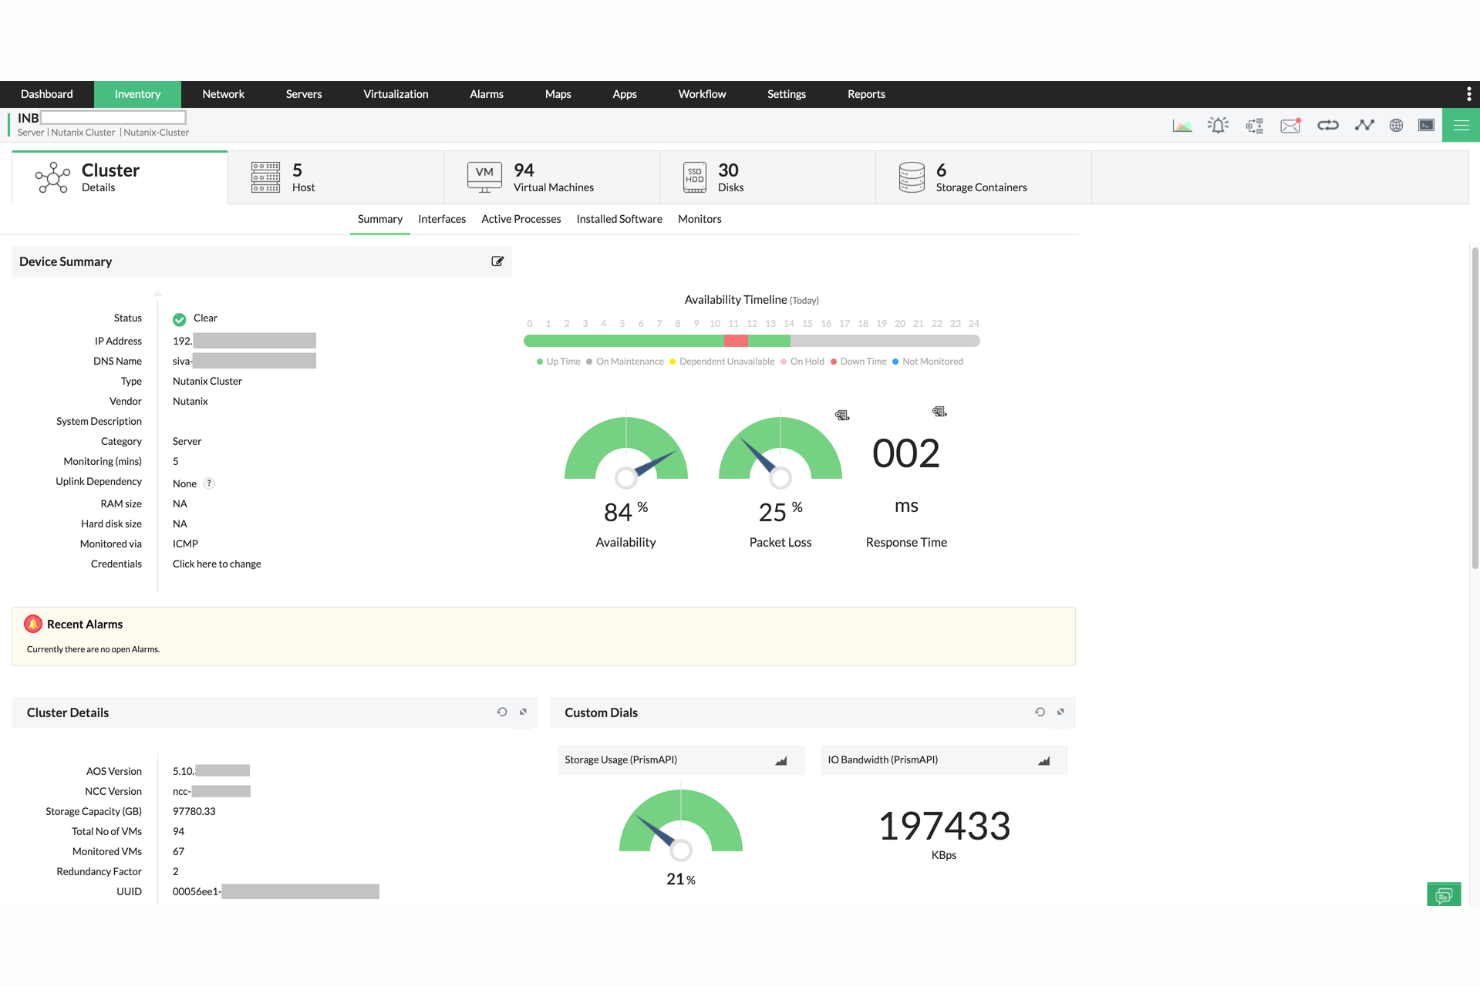Screen dimensions: 1480x987
Task: Open the 94 Virtual Machines summary card
Action: pyautogui.click(x=552, y=177)
